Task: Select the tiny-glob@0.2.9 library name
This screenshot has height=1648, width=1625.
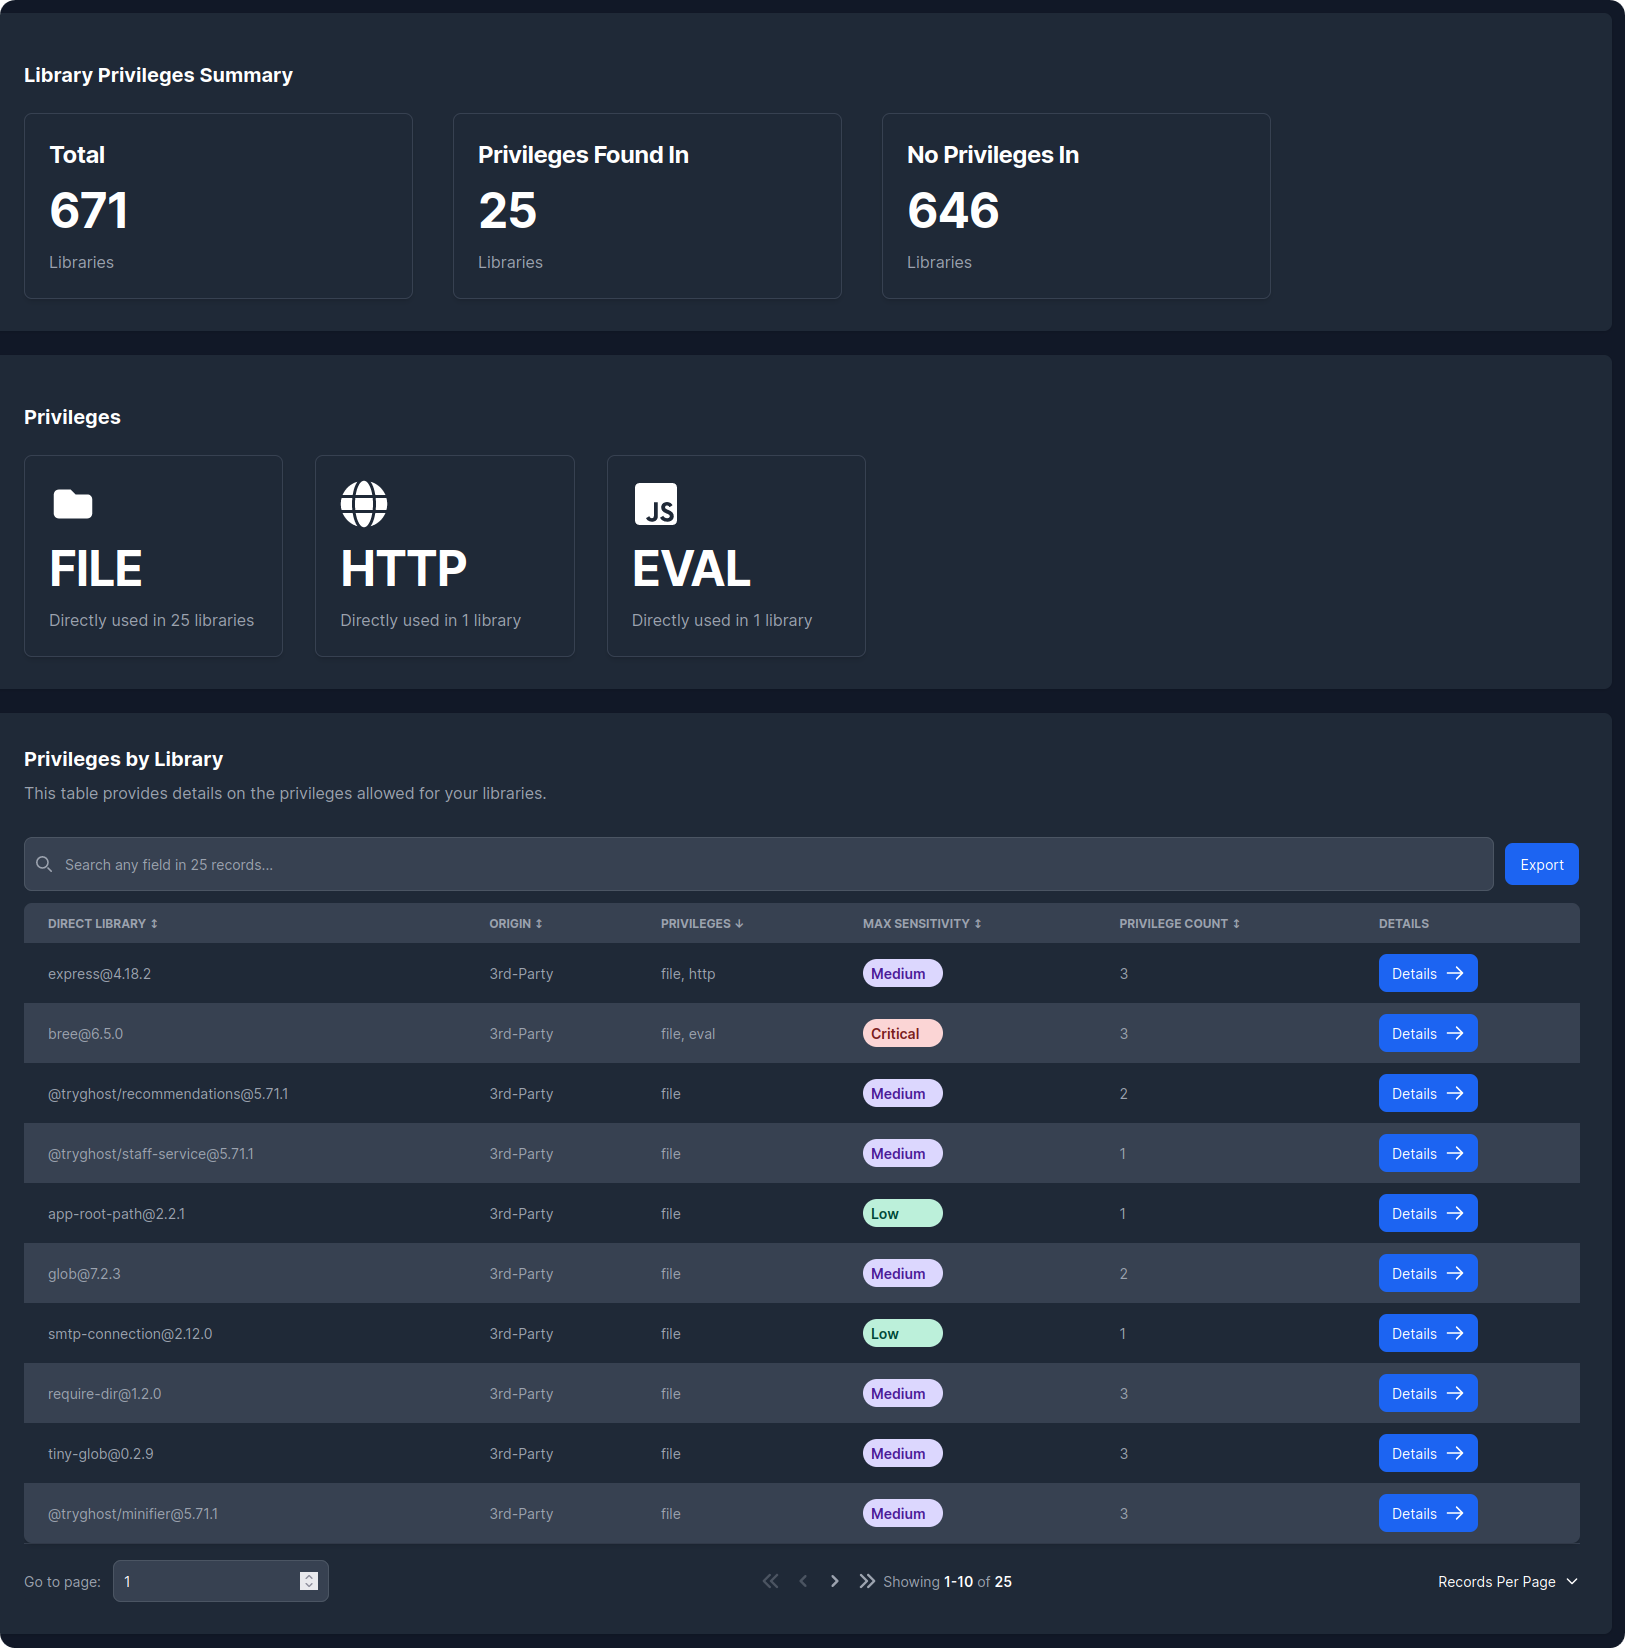Action: (x=100, y=1453)
